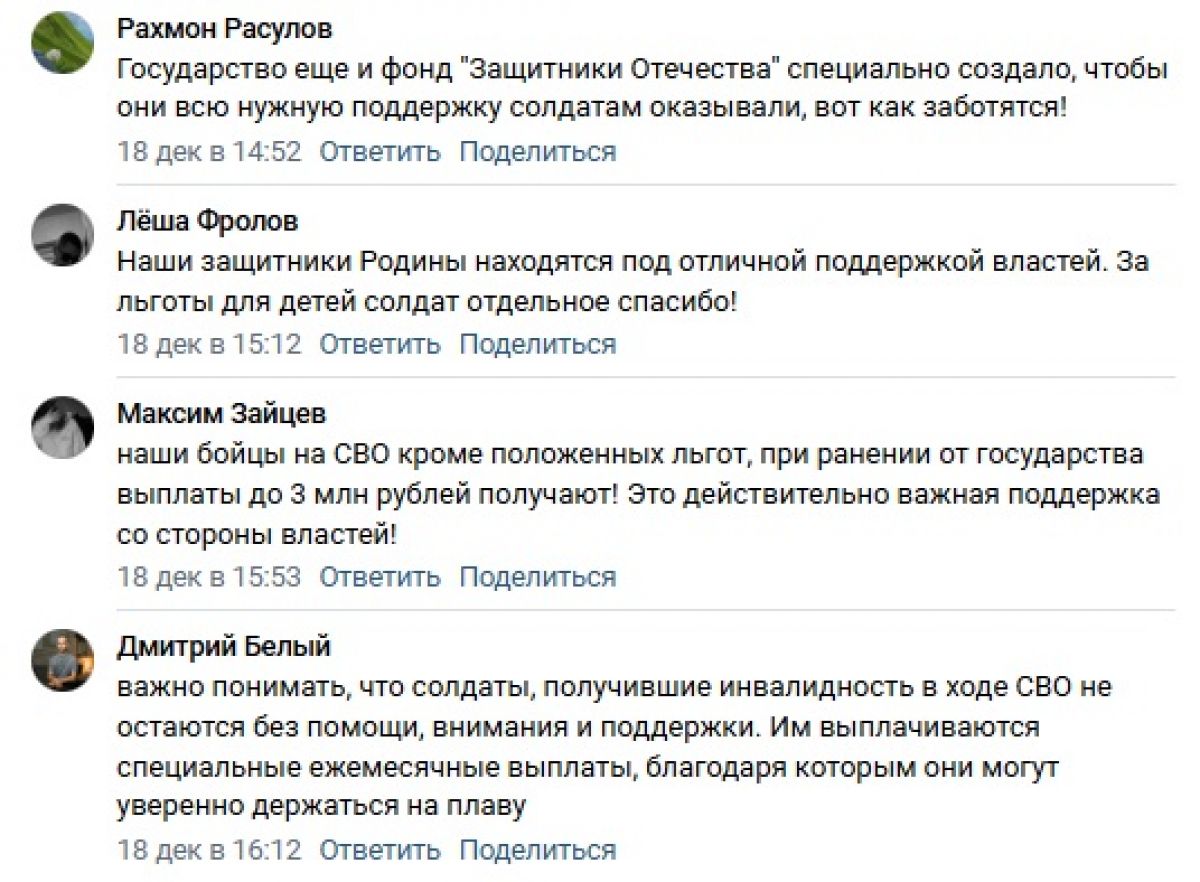Viewport: 1200px width, 882px height.
Task: Reply to Максим Зайцев's comment
Action: pyautogui.click(x=379, y=577)
